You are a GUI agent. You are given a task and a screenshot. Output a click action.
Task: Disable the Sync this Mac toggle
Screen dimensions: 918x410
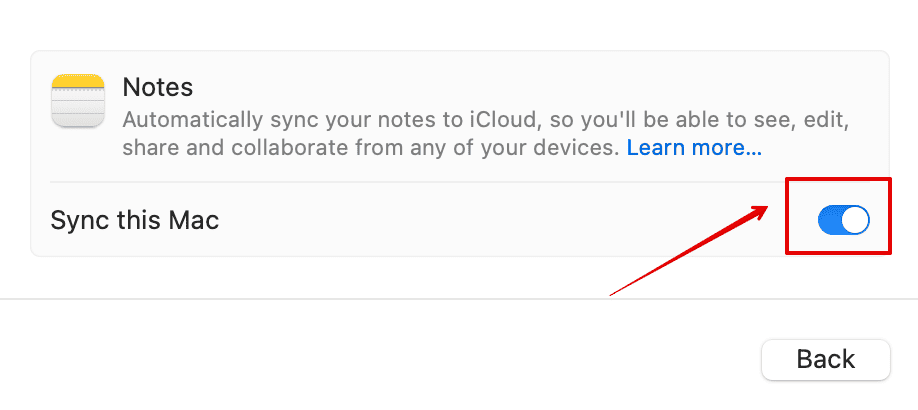843,220
